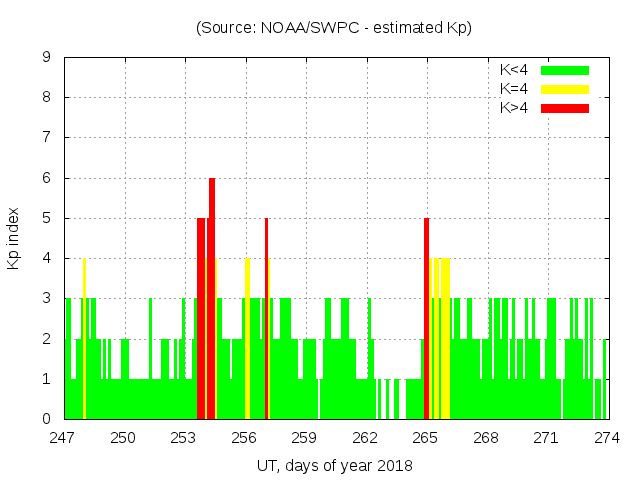Click the UT days of year 2018 label
This screenshot has width=640, height=480.
(x=334, y=465)
